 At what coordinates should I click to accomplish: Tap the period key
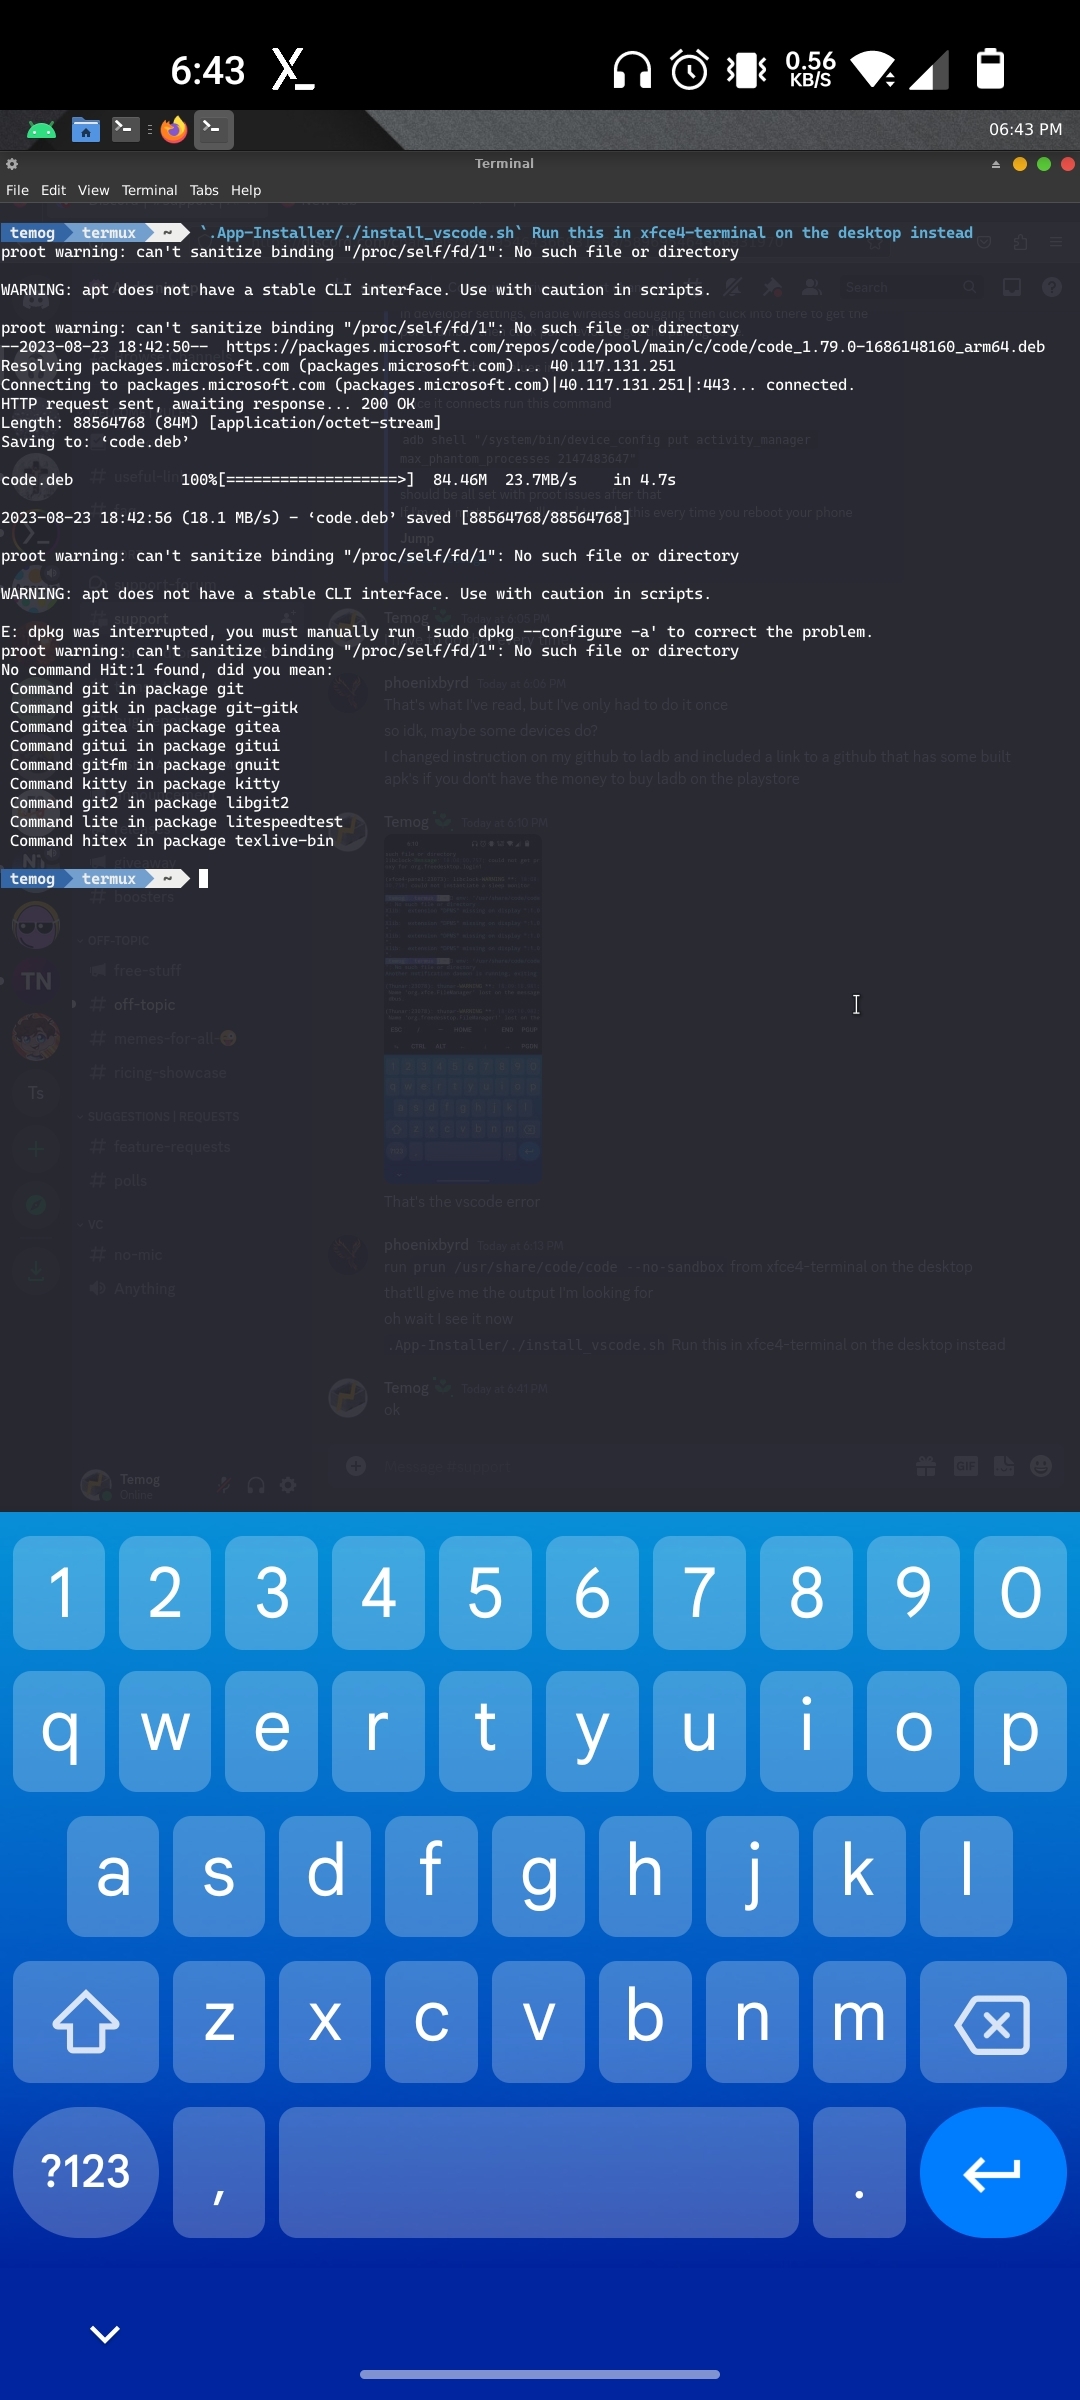(859, 2172)
